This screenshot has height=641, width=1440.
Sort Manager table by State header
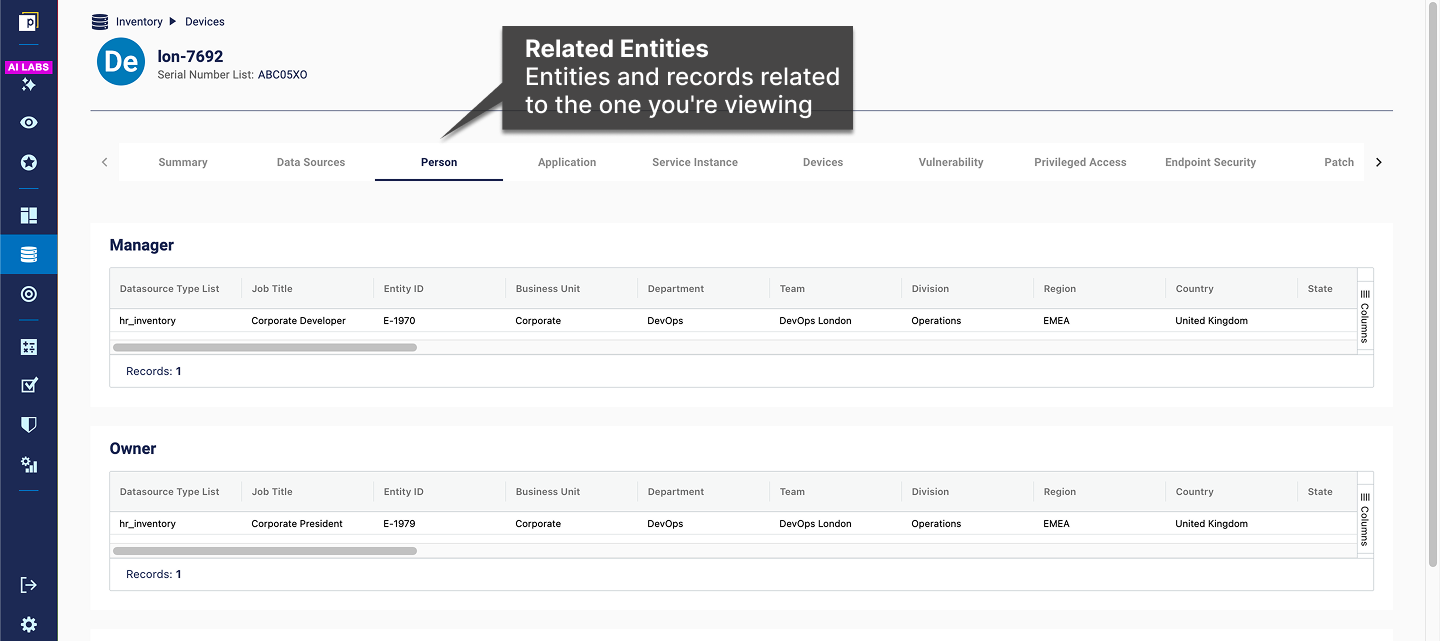pos(1320,289)
